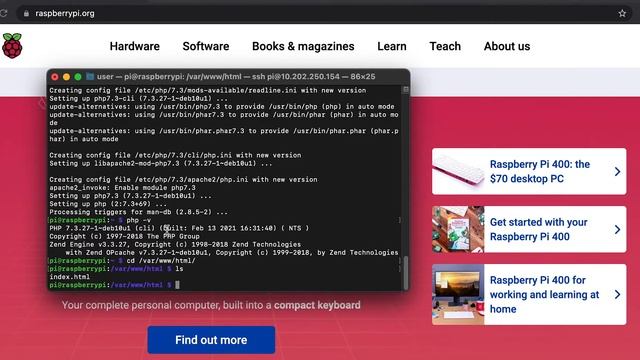This screenshot has height=360, width=640.
Task: Minimize the terminal with yellow button
Action: [66, 77]
